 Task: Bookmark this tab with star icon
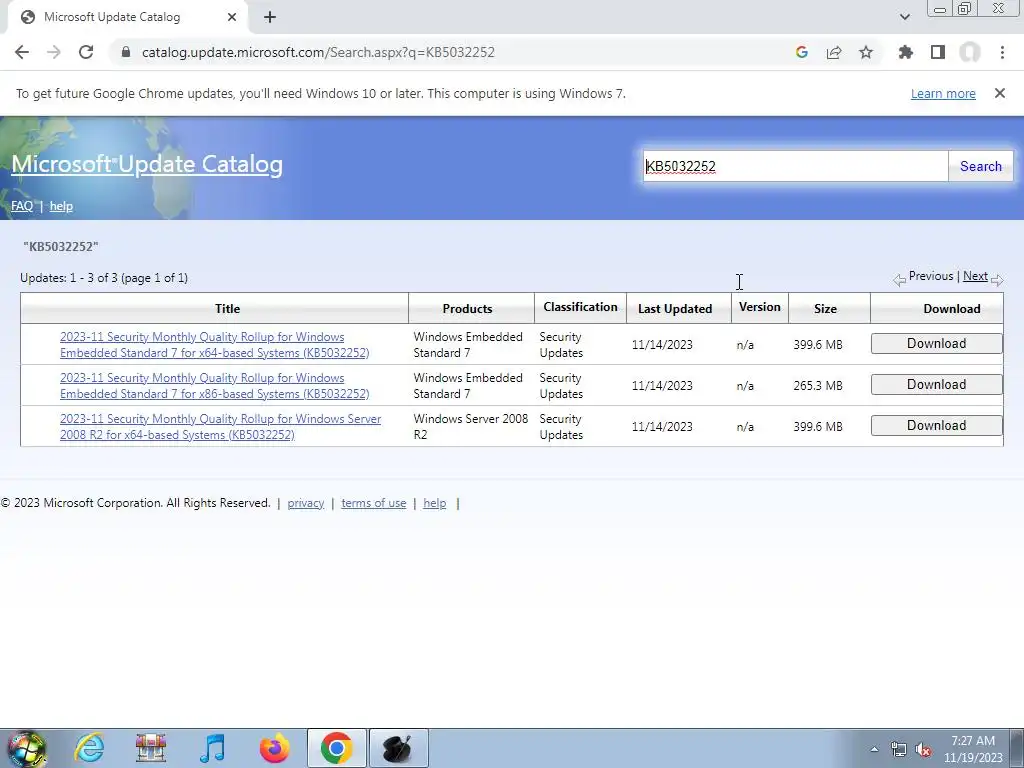point(866,52)
